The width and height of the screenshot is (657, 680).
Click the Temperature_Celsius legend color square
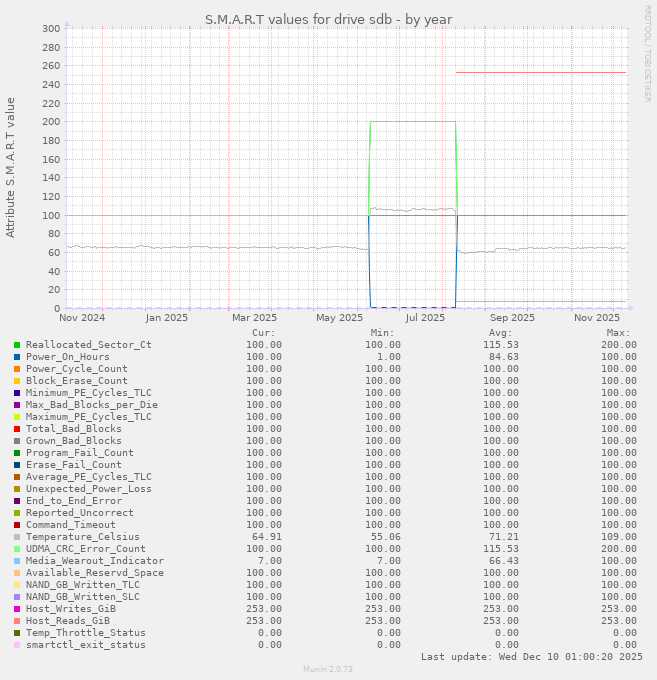point(17,537)
